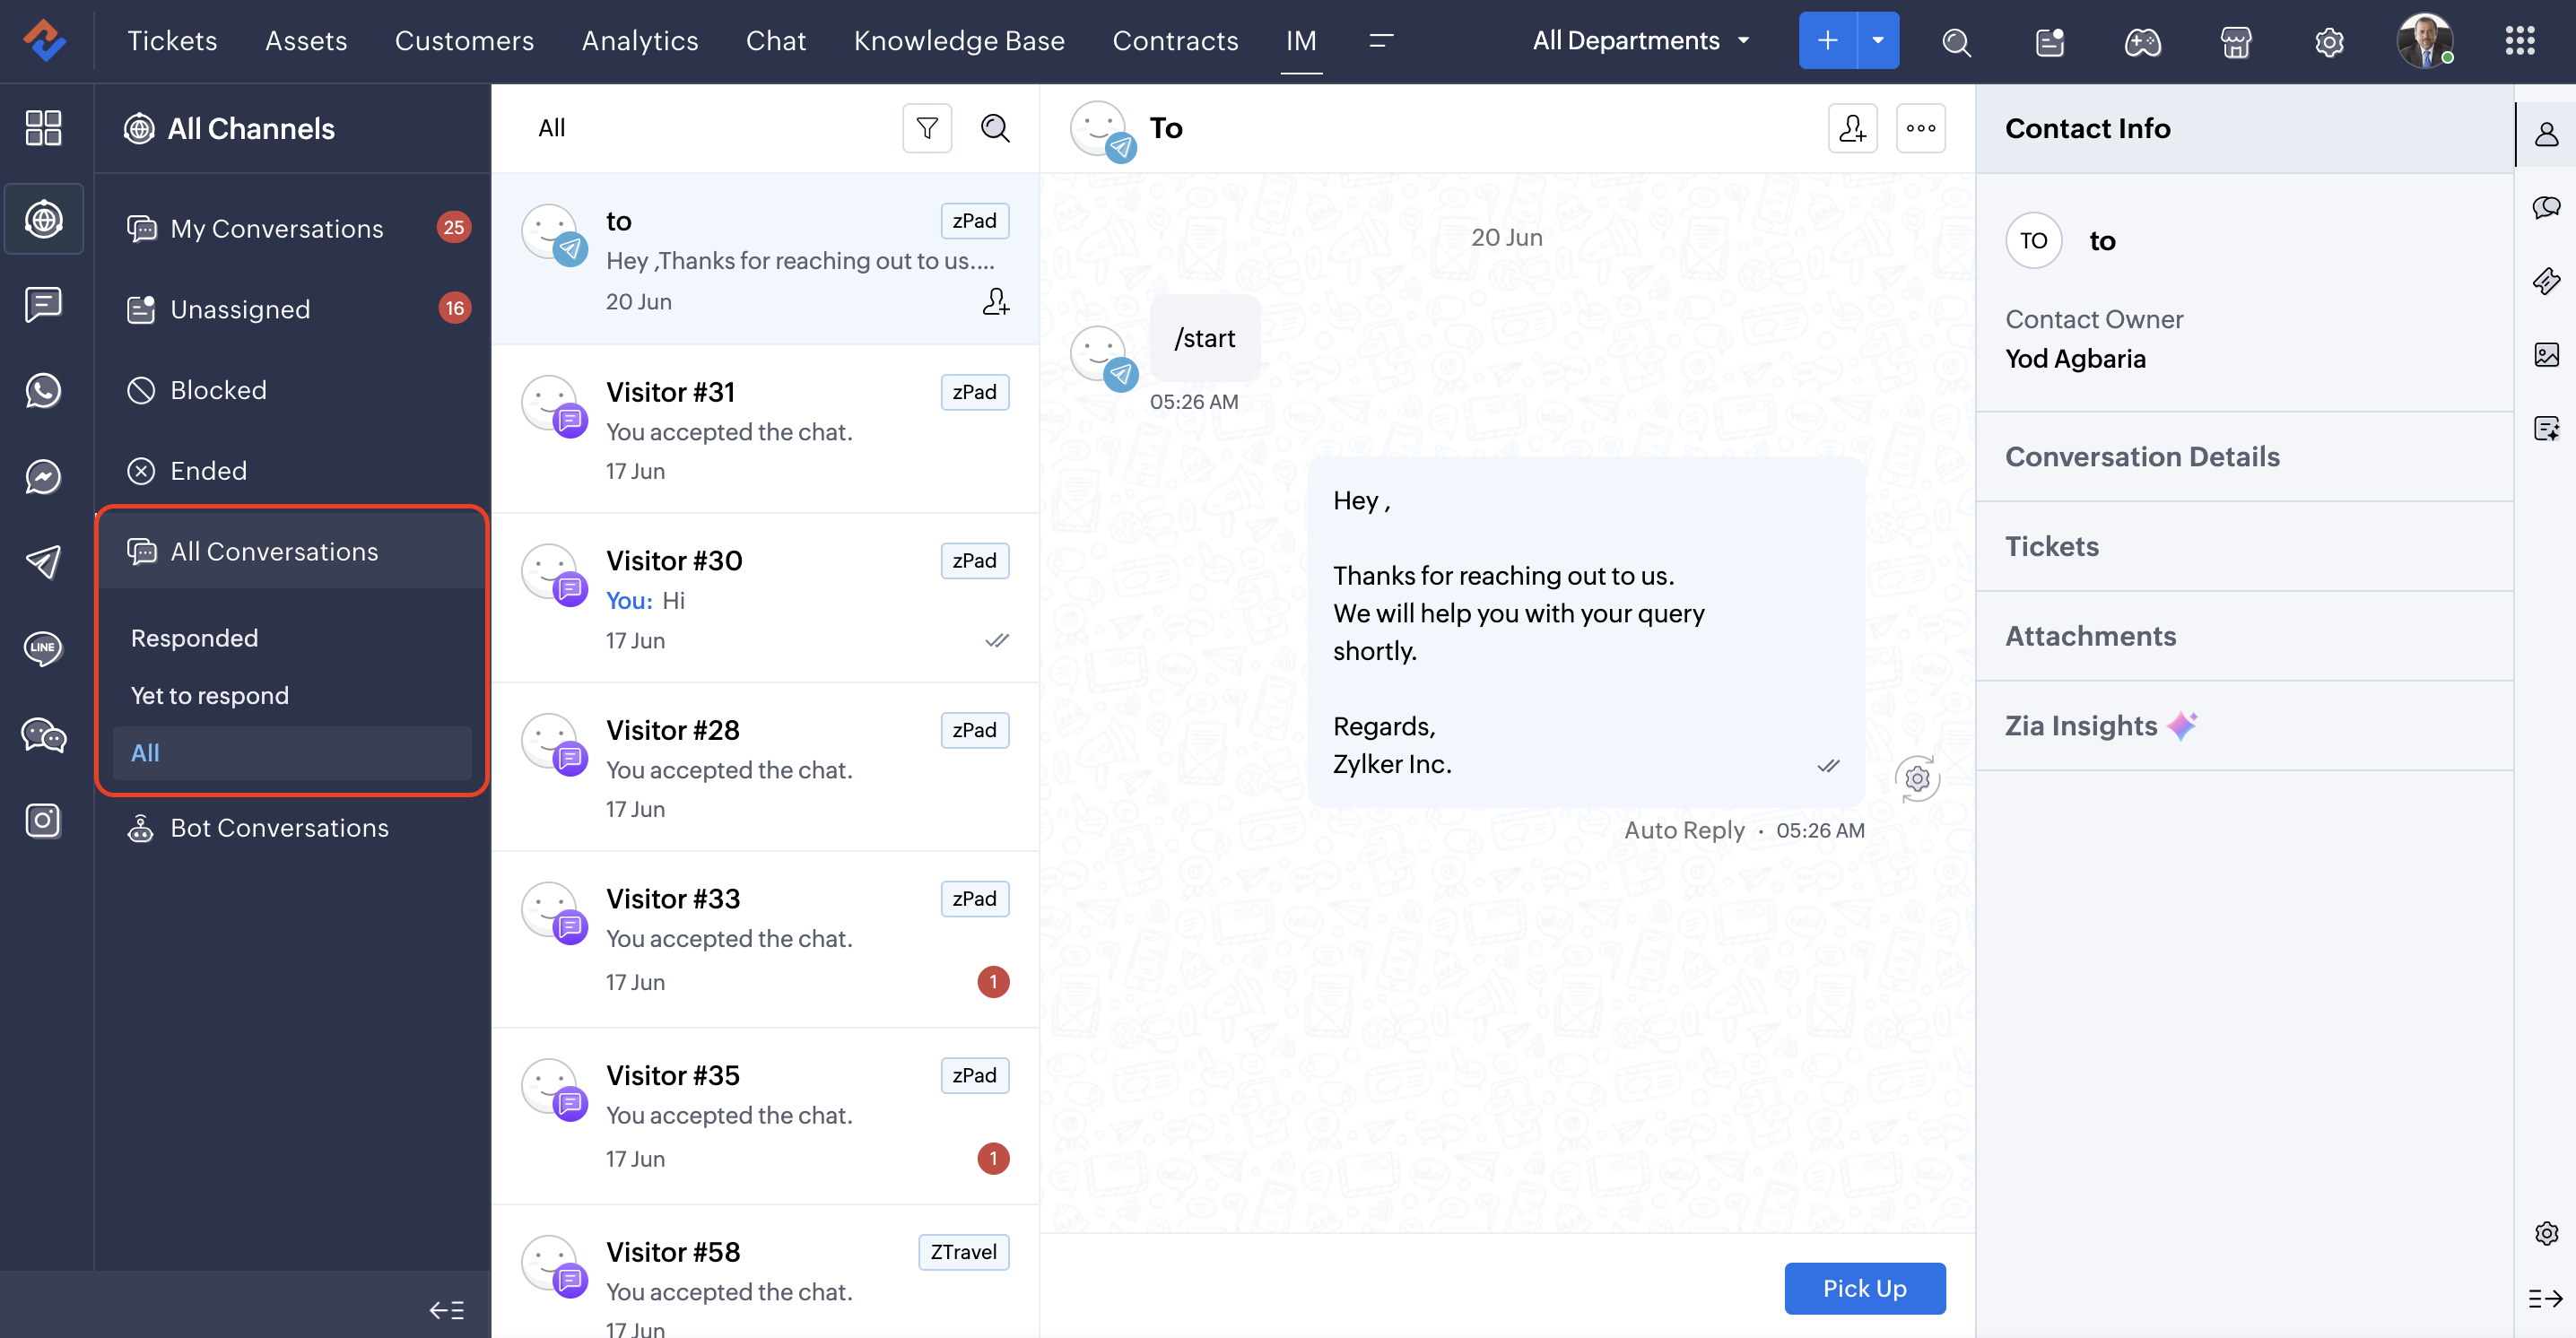Collapse the All Conversations group
Image resolution: width=2576 pixels, height=1338 pixels.
(x=292, y=551)
